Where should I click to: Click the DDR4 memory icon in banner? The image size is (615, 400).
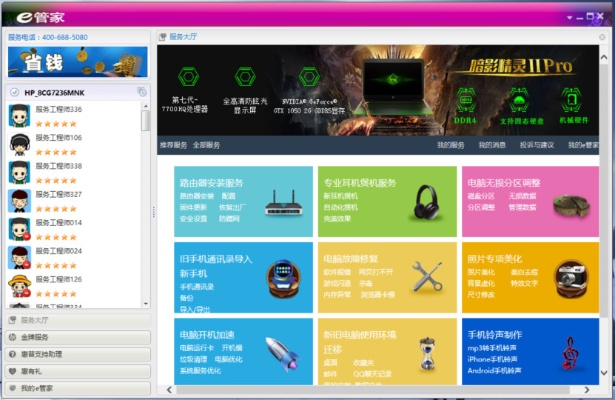click(x=466, y=100)
